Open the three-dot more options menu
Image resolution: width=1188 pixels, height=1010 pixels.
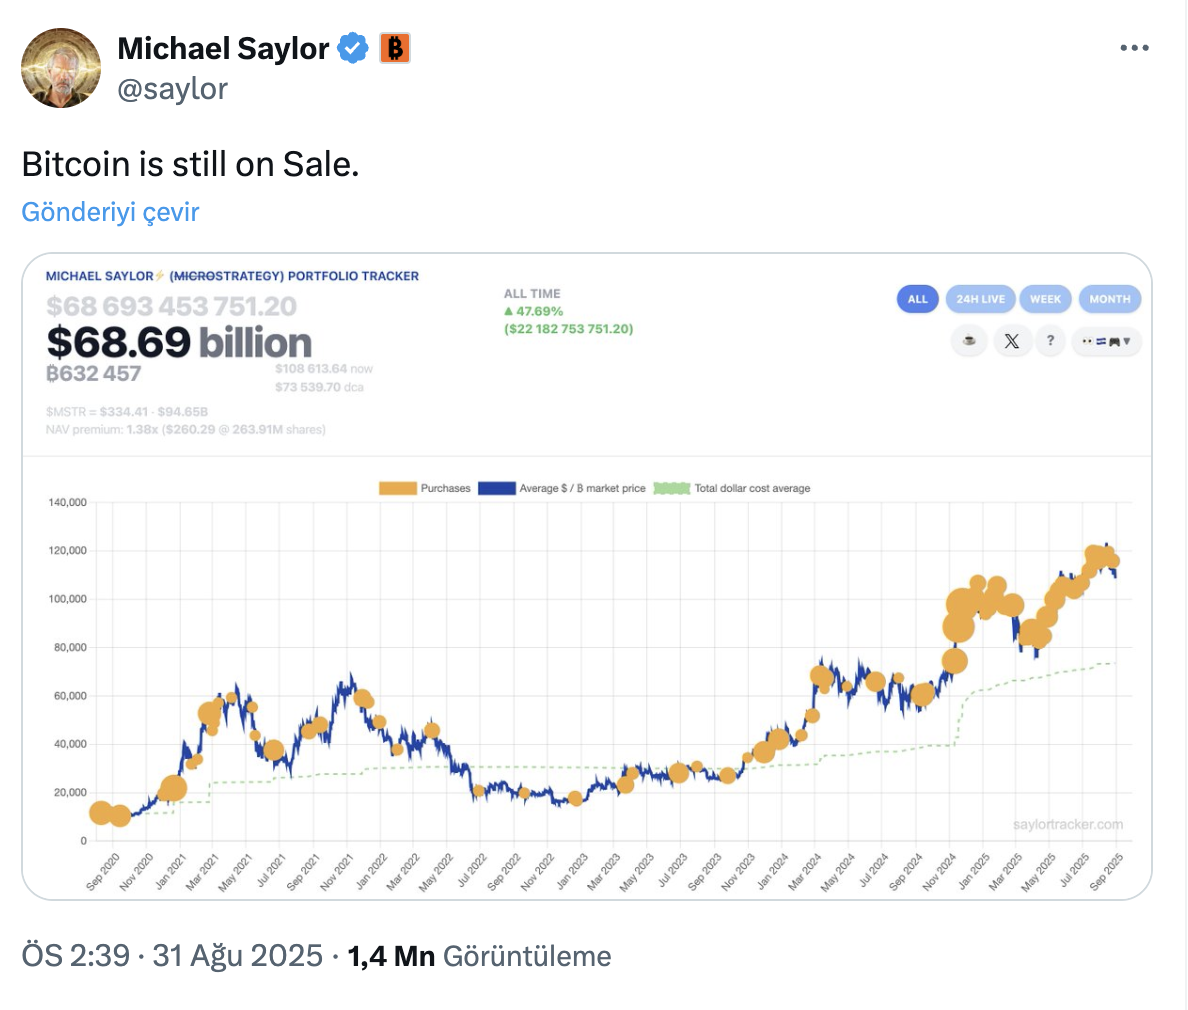(x=1134, y=48)
